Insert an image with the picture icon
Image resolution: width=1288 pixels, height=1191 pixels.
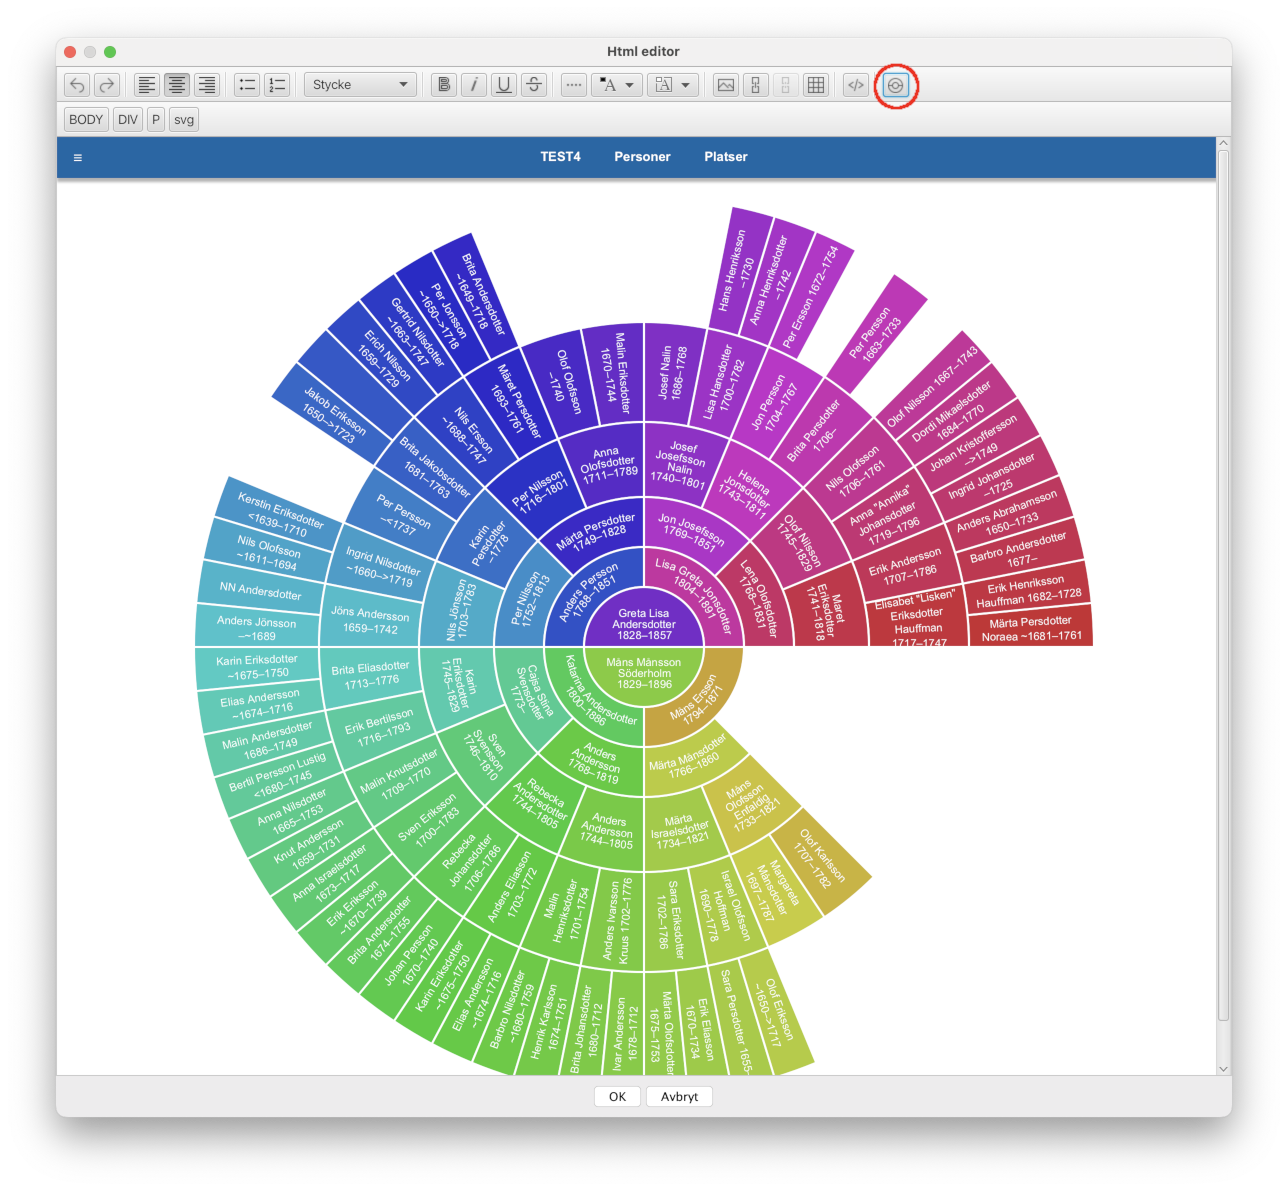point(726,85)
